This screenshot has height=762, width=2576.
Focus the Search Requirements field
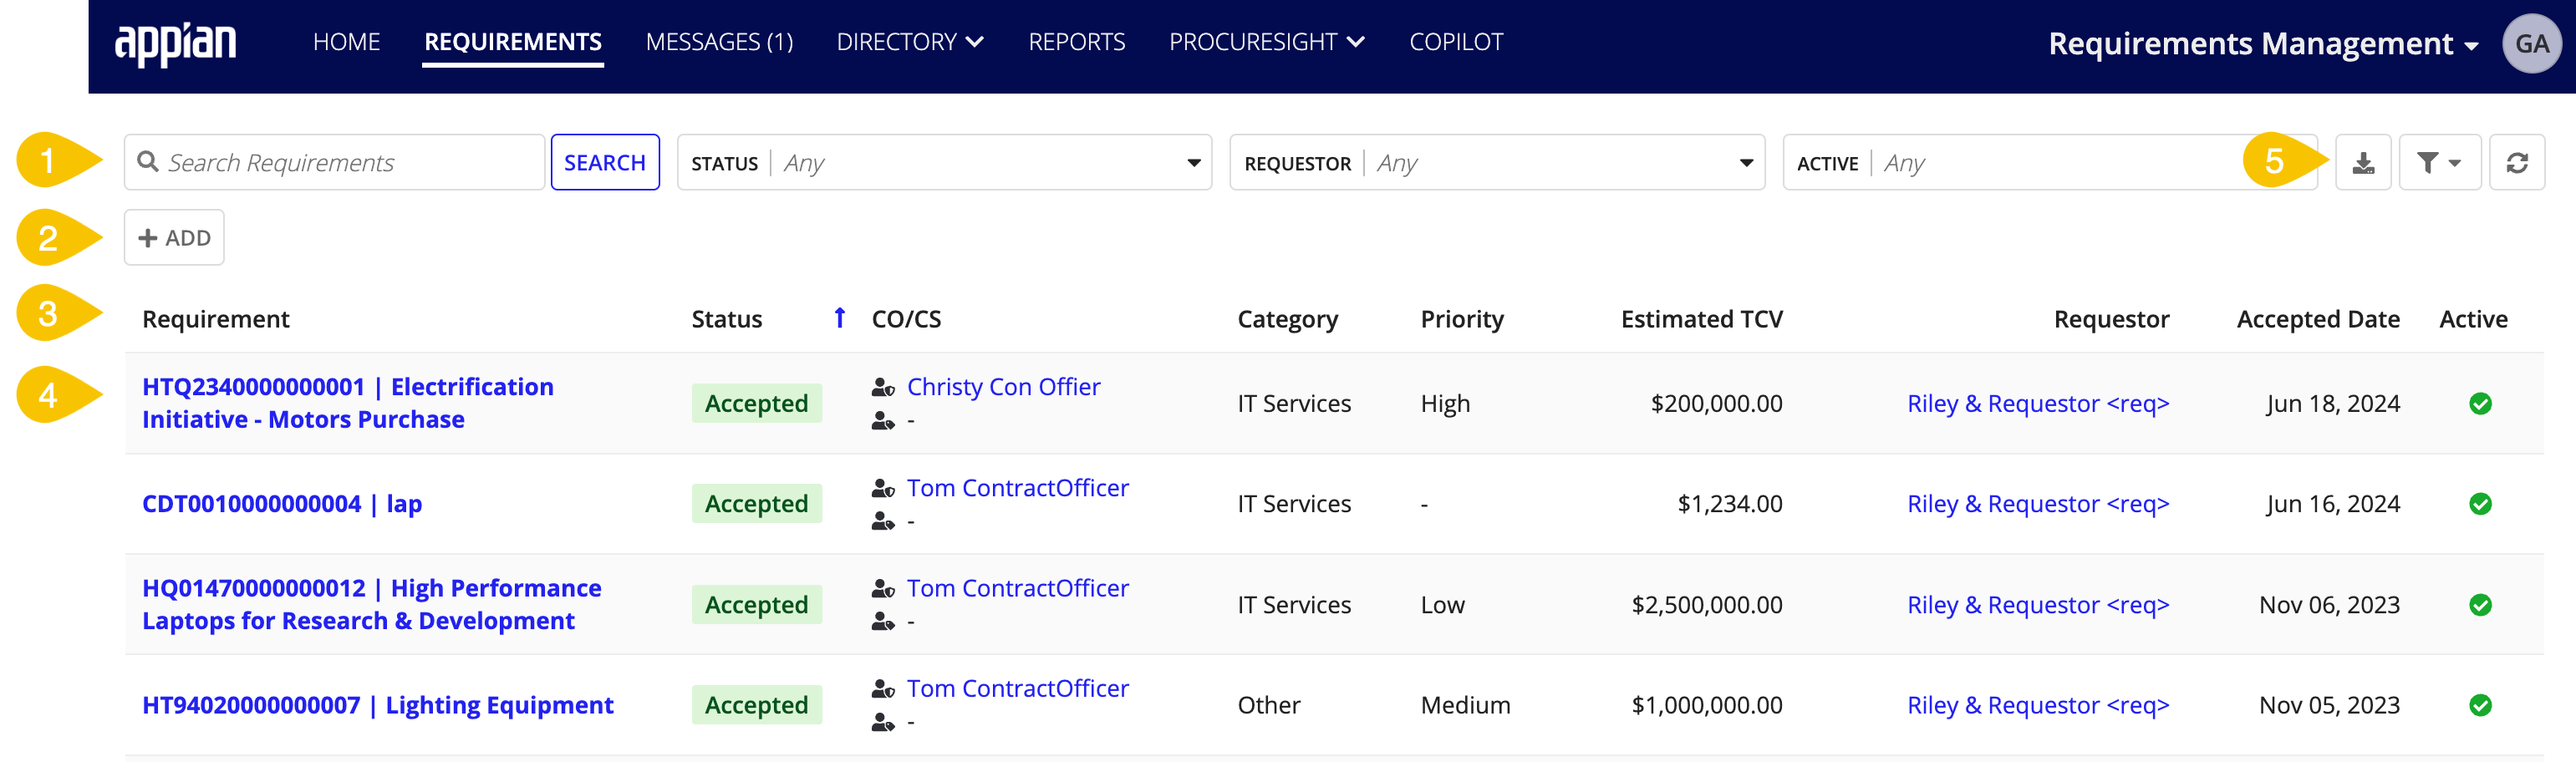(334, 162)
